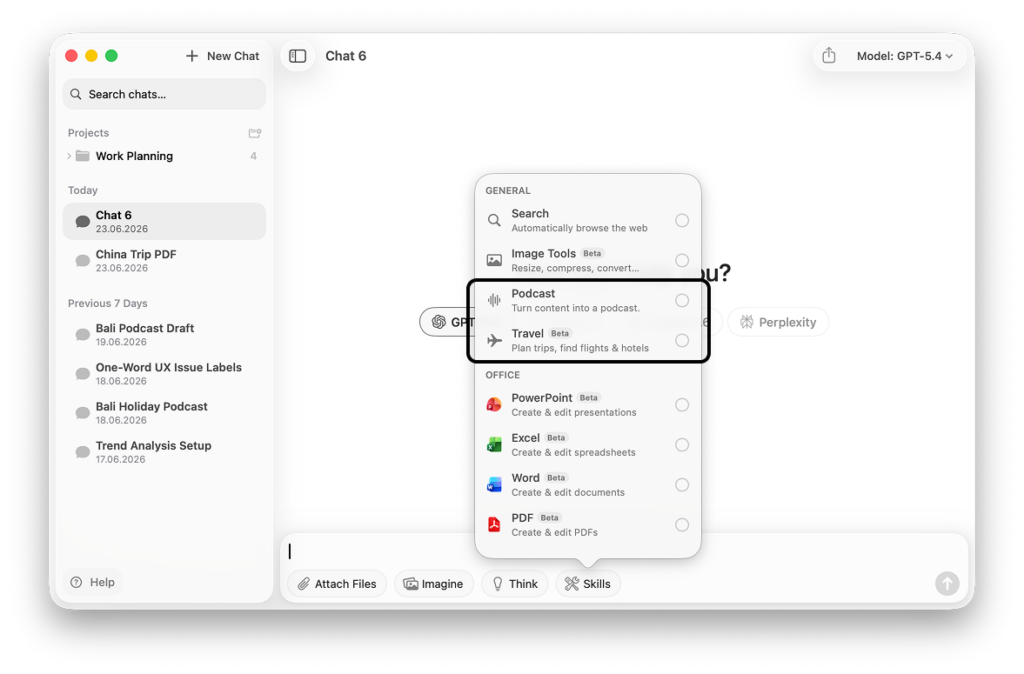Click the Podcast waveform icon
1024x674 pixels.
coord(494,300)
